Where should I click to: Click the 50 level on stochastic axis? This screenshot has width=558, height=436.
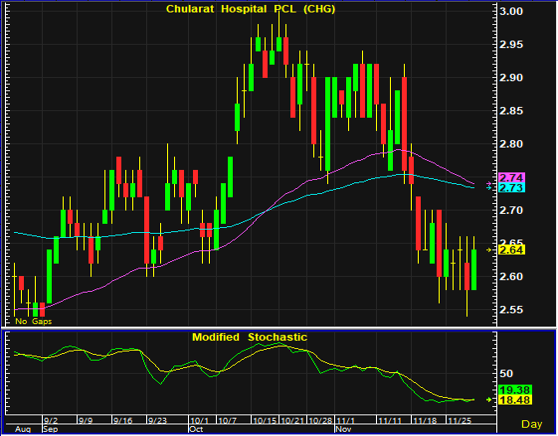(x=506, y=374)
